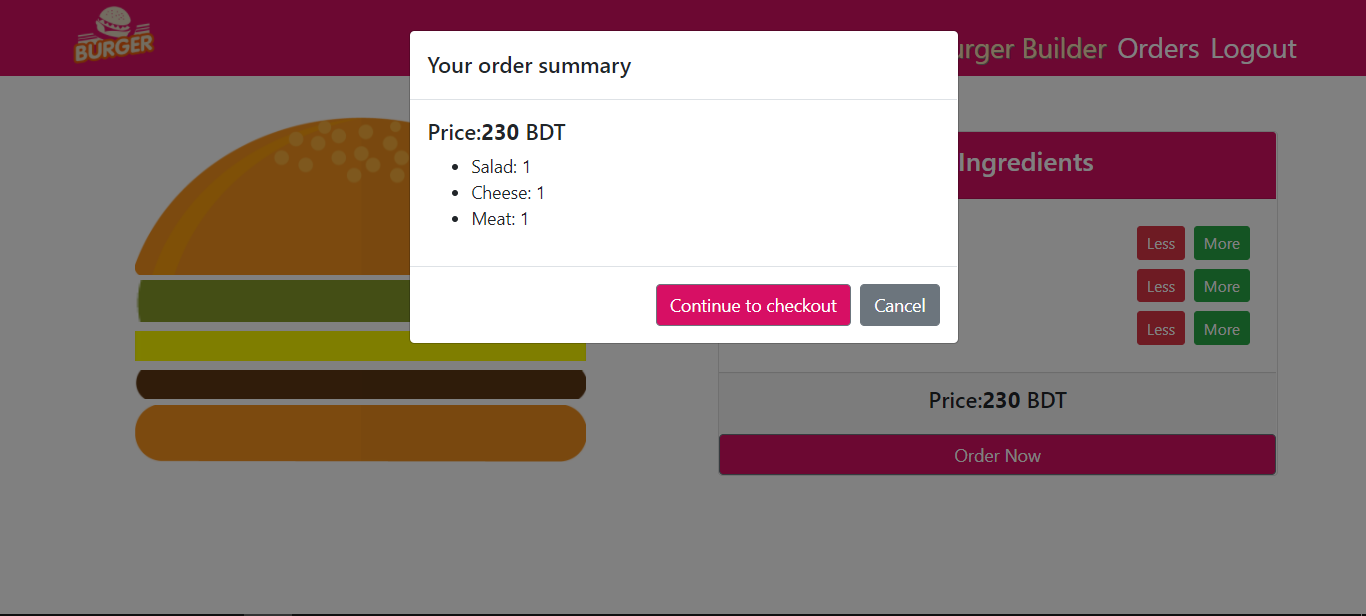Select the Cheese: 1 item in summary list

508,193
